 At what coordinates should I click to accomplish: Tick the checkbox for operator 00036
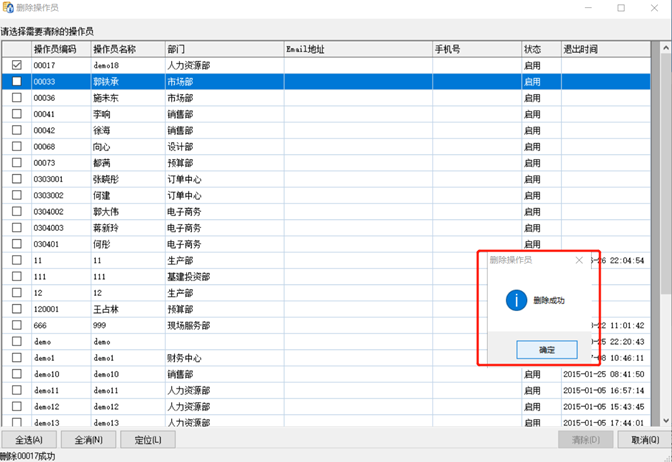tap(16, 98)
